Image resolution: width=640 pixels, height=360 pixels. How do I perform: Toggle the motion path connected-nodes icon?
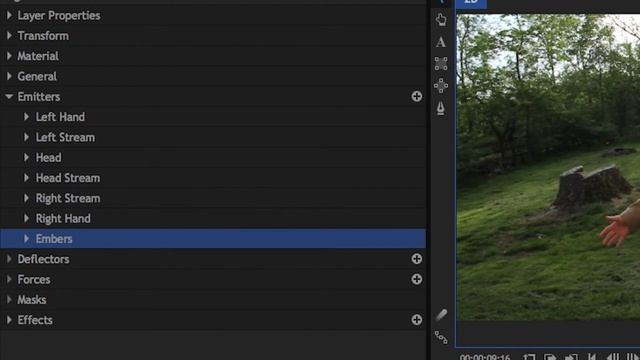coord(441,337)
